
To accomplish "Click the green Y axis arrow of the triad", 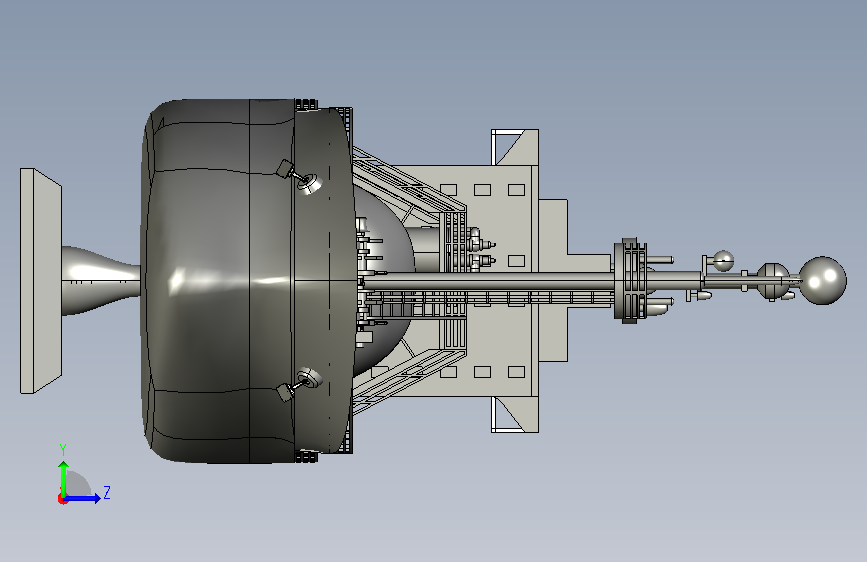I will pos(64,479).
